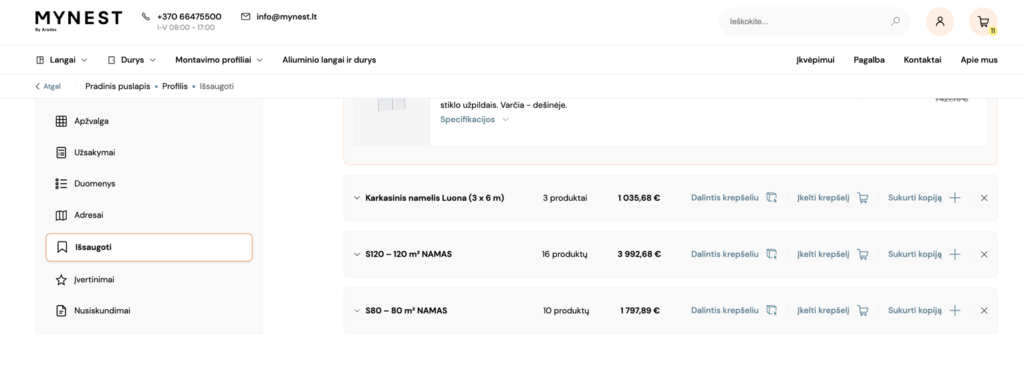Screen dimensions: 1024x372
Task: Click the grid icon next to Apžvalga
Action: (61, 121)
